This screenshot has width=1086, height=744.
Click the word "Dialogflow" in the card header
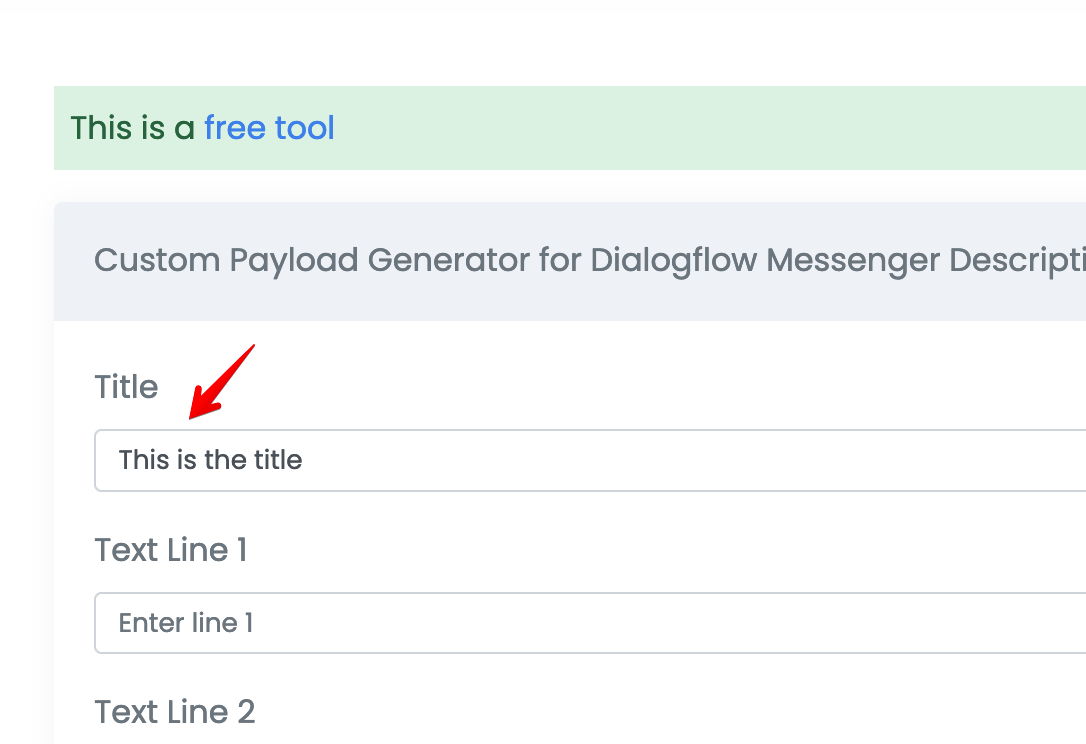pos(673,260)
